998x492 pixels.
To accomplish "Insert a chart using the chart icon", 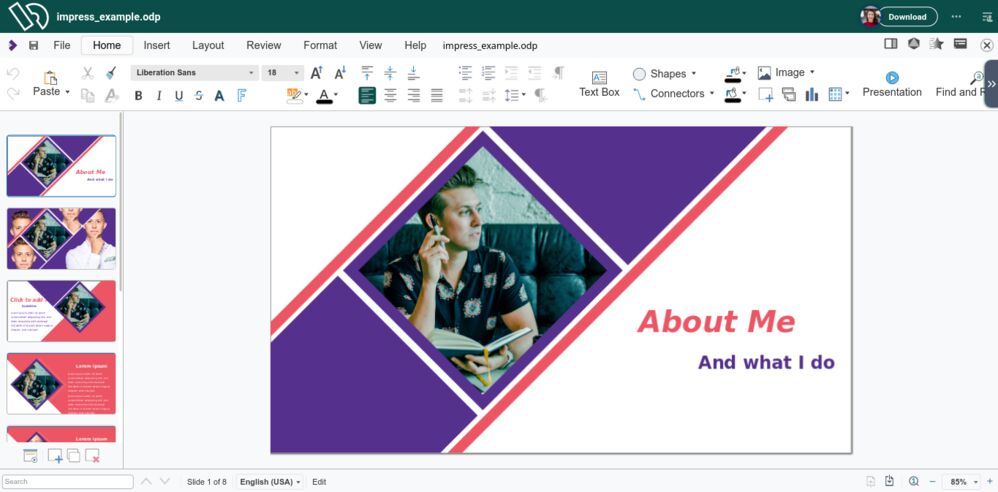I will click(x=811, y=94).
